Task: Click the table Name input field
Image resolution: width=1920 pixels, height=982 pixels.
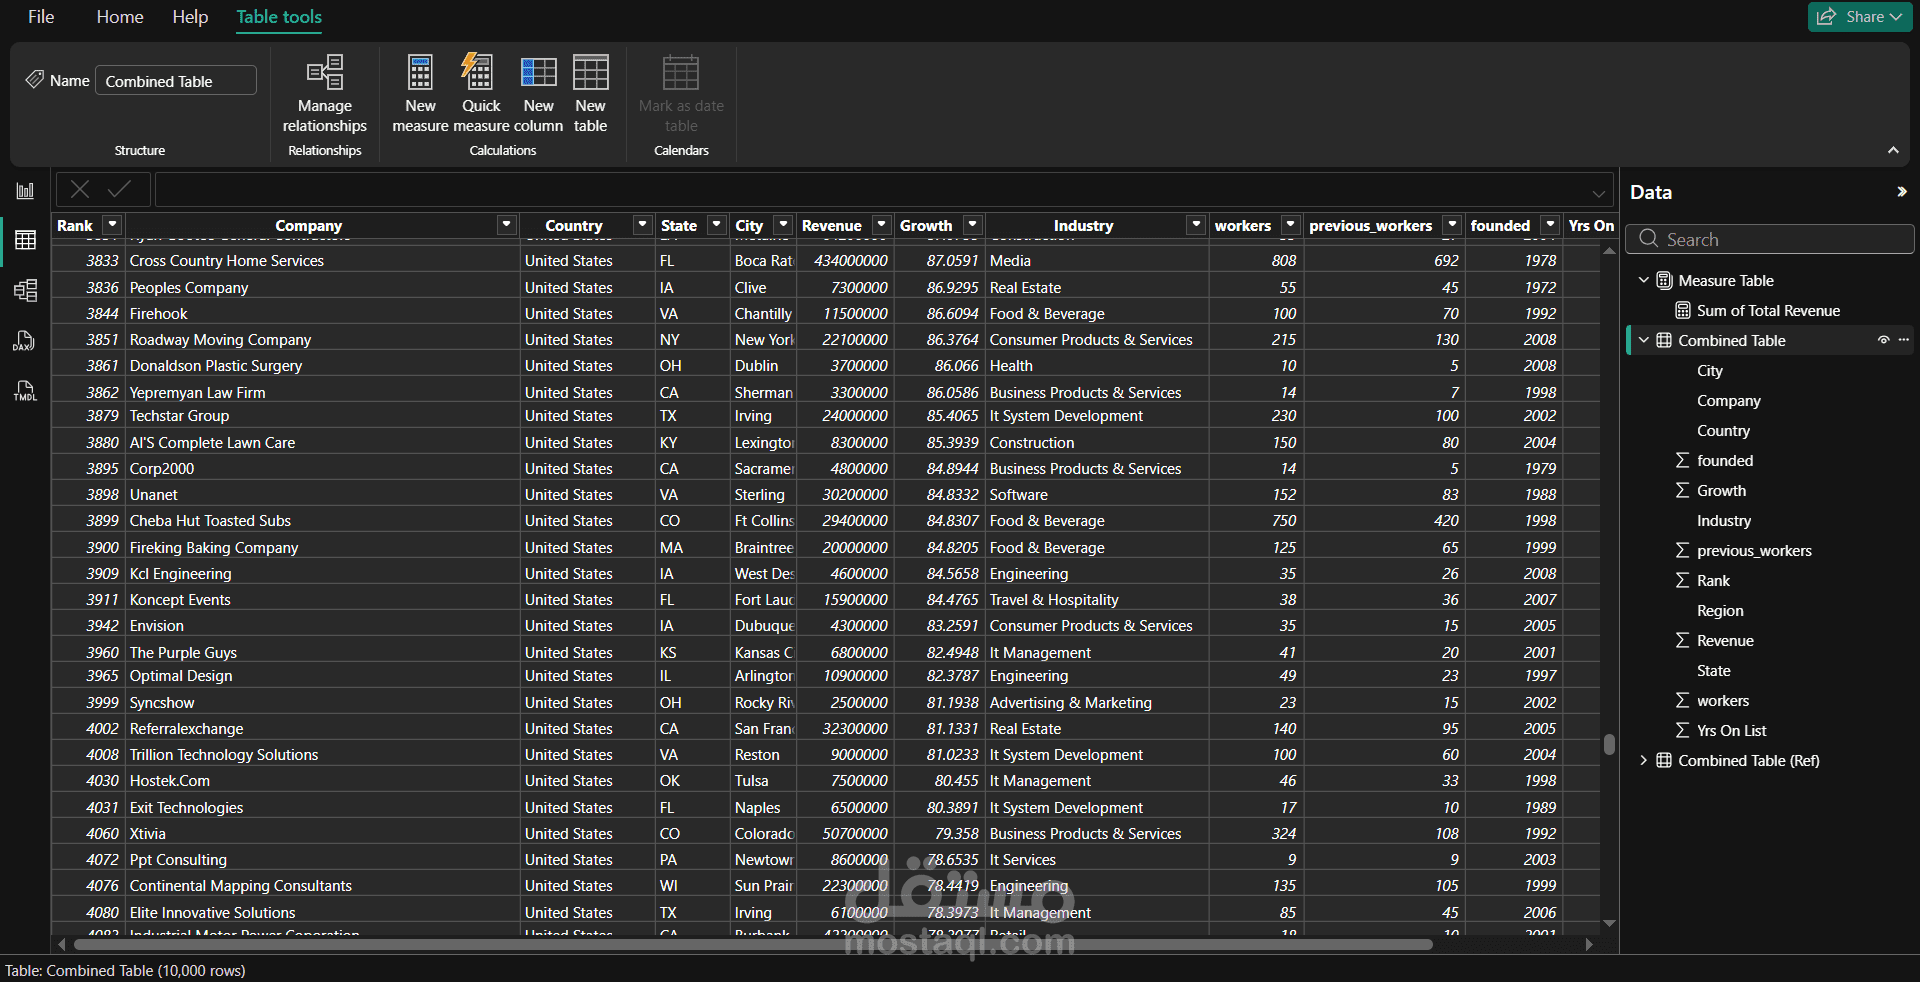Action: pos(176,80)
